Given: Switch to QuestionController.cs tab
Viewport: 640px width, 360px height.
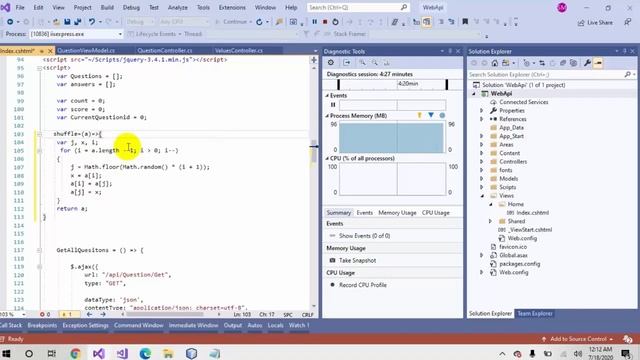Looking at the screenshot, I should (164, 51).
